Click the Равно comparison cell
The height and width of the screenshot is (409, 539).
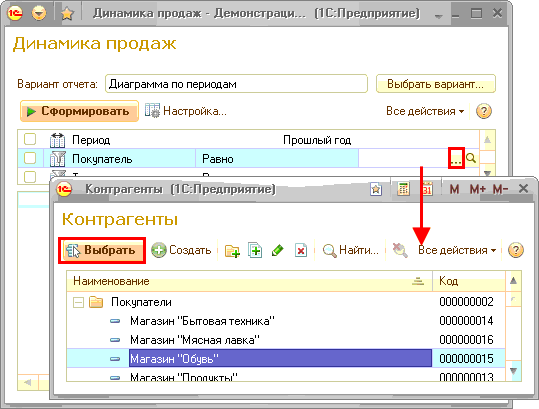coord(277,158)
